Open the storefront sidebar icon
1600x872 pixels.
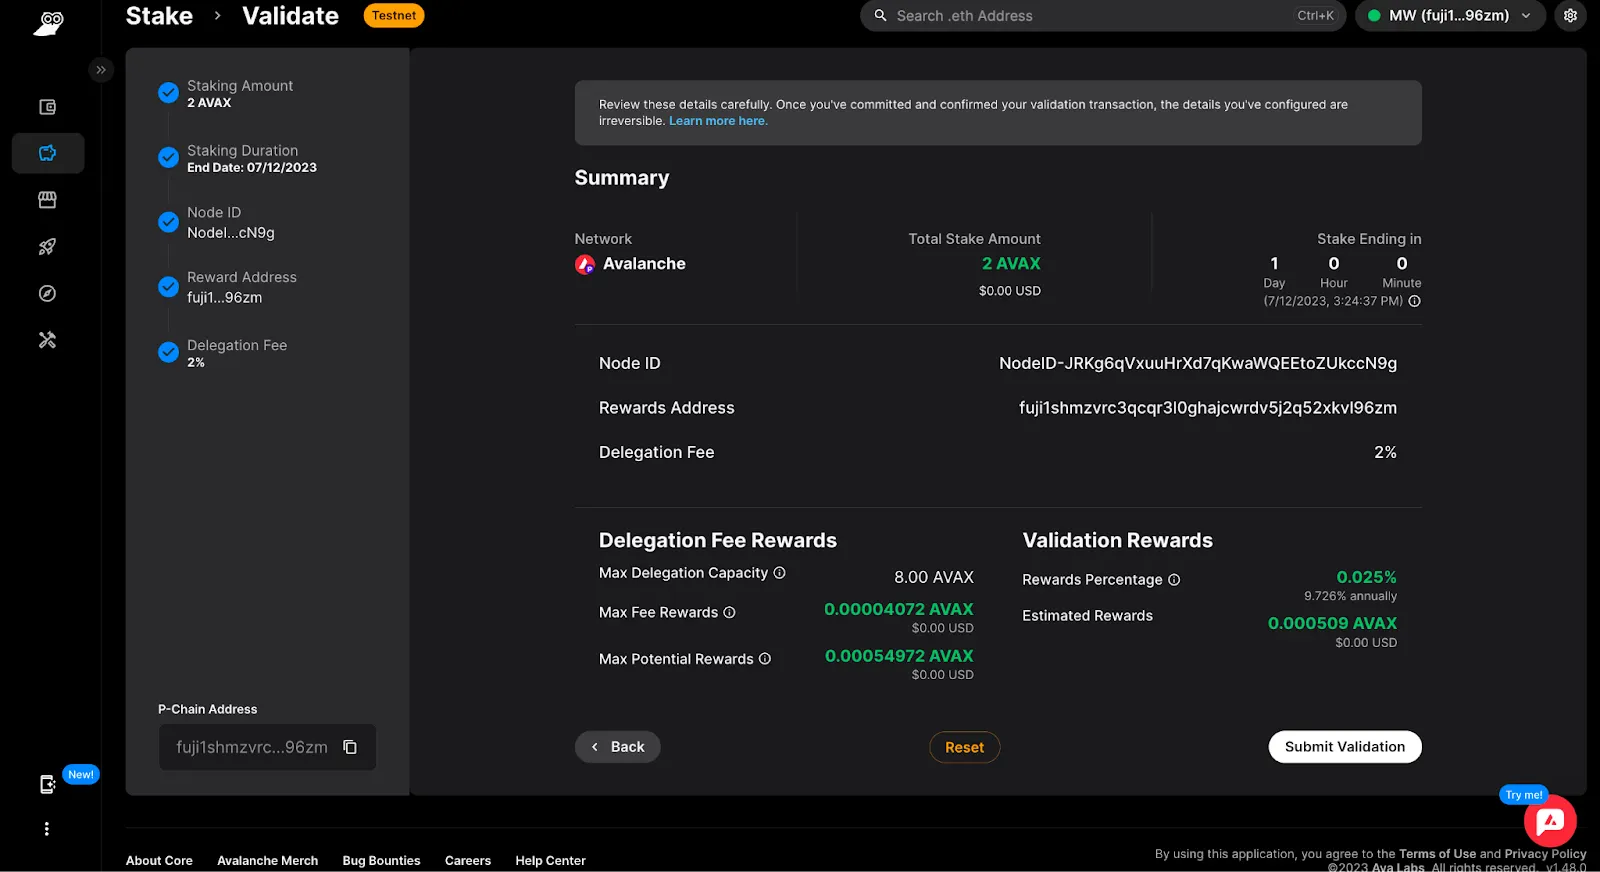pyautogui.click(x=47, y=200)
